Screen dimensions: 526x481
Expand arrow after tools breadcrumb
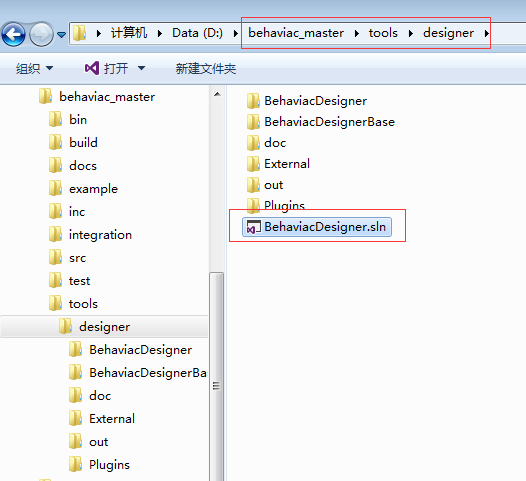[x=411, y=33]
